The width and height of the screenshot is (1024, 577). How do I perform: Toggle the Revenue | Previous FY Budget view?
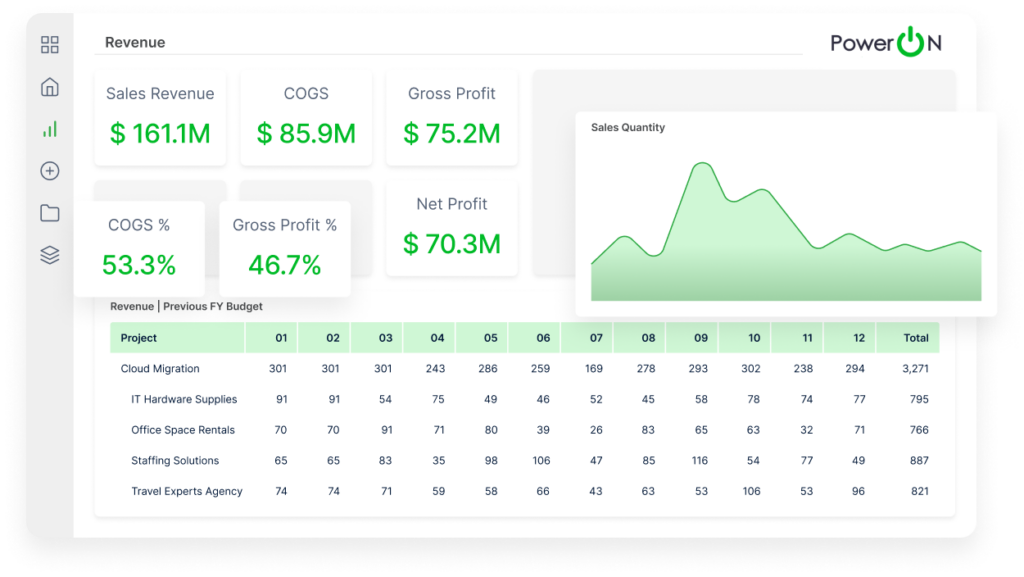187,307
